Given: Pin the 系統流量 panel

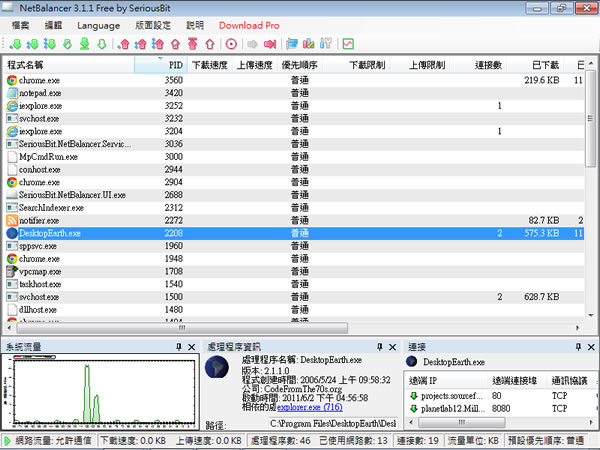Looking at the screenshot, I should pos(178,346).
